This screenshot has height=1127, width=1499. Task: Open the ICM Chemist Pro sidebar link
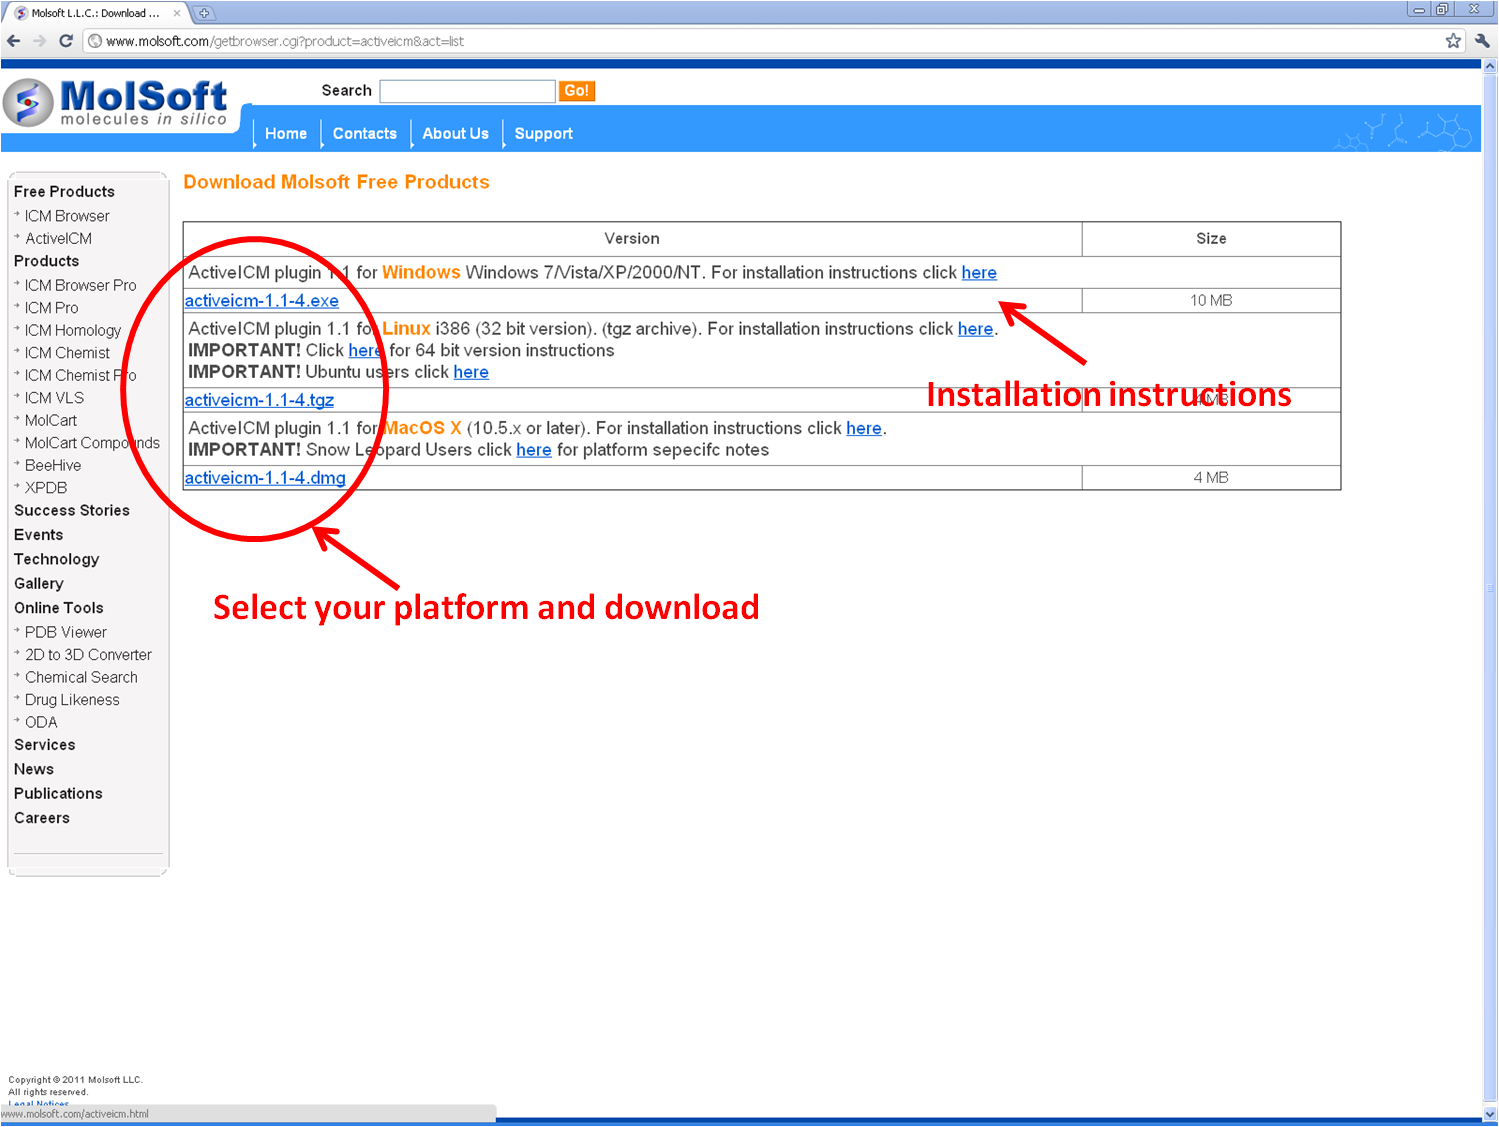(80, 376)
